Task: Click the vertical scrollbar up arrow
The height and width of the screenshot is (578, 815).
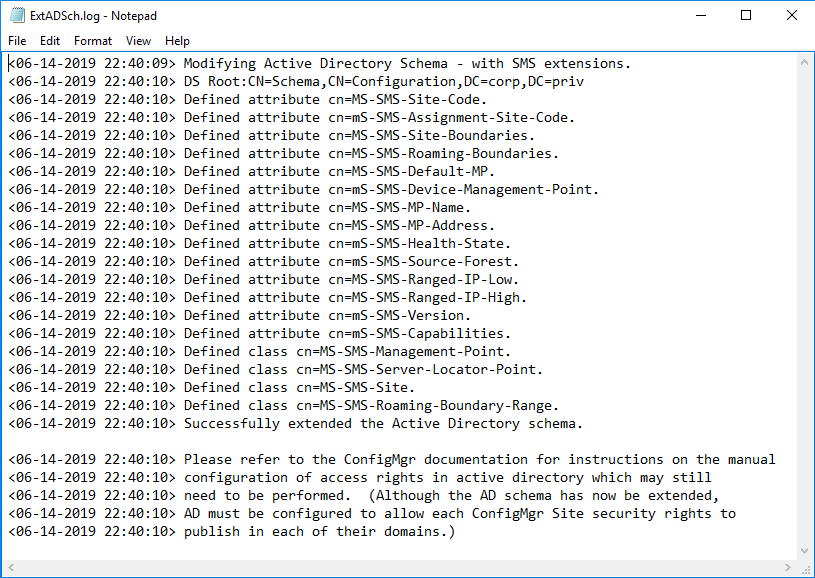Action: [x=806, y=60]
